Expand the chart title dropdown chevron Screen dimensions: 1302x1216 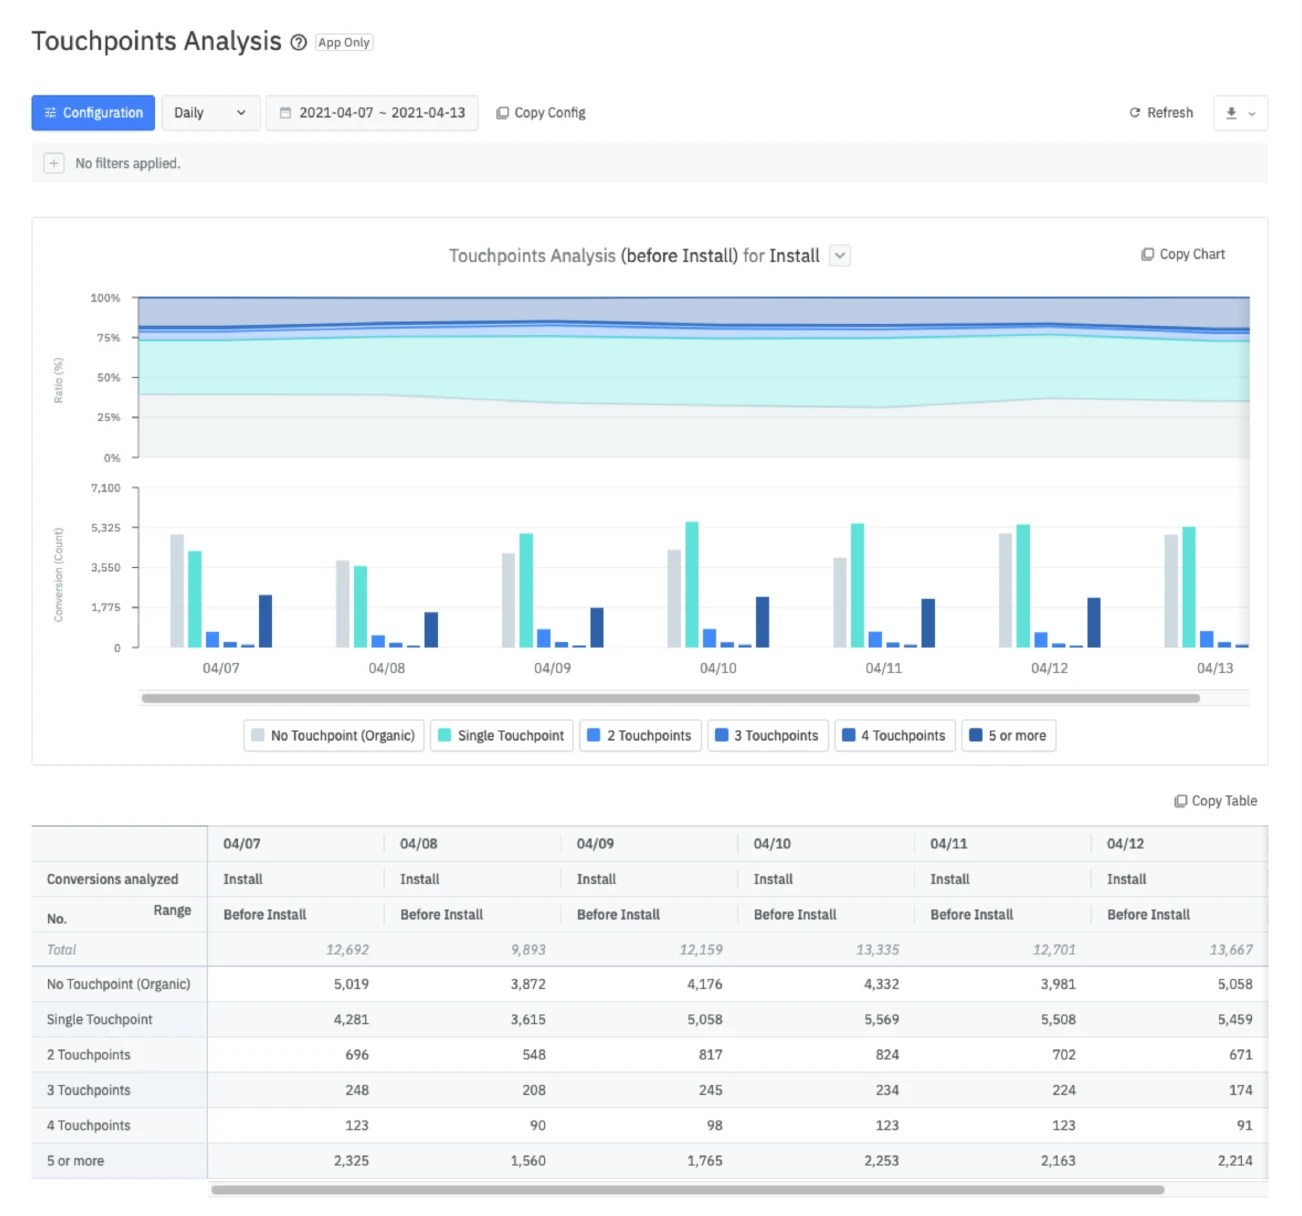coord(840,256)
